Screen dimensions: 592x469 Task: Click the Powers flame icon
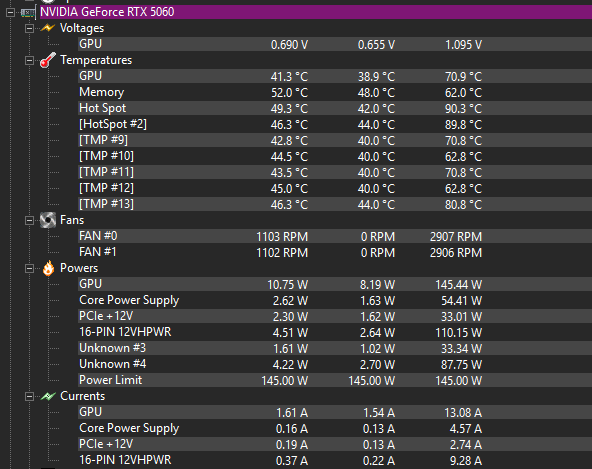tap(48, 268)
